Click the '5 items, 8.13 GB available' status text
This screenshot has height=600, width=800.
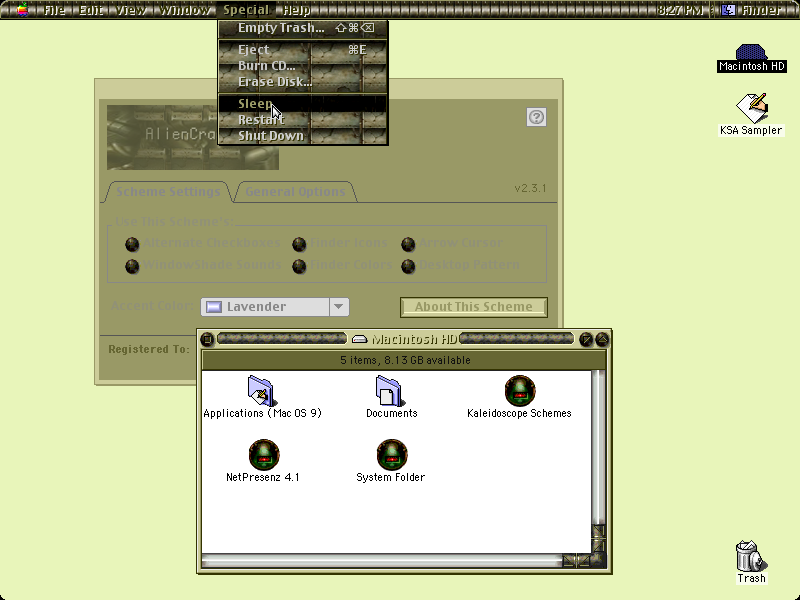tap(405, 360)
